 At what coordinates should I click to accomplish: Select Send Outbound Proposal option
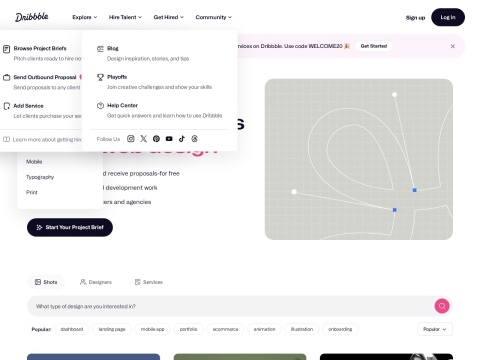click(42, 82)
